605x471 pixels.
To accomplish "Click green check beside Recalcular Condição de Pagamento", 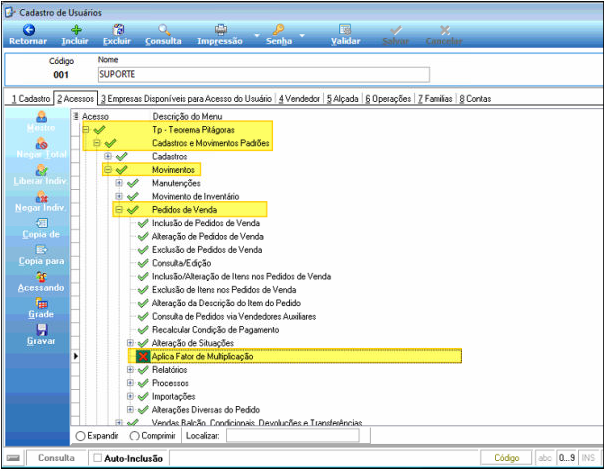I will pyautogui.click(x=143, y=330).
